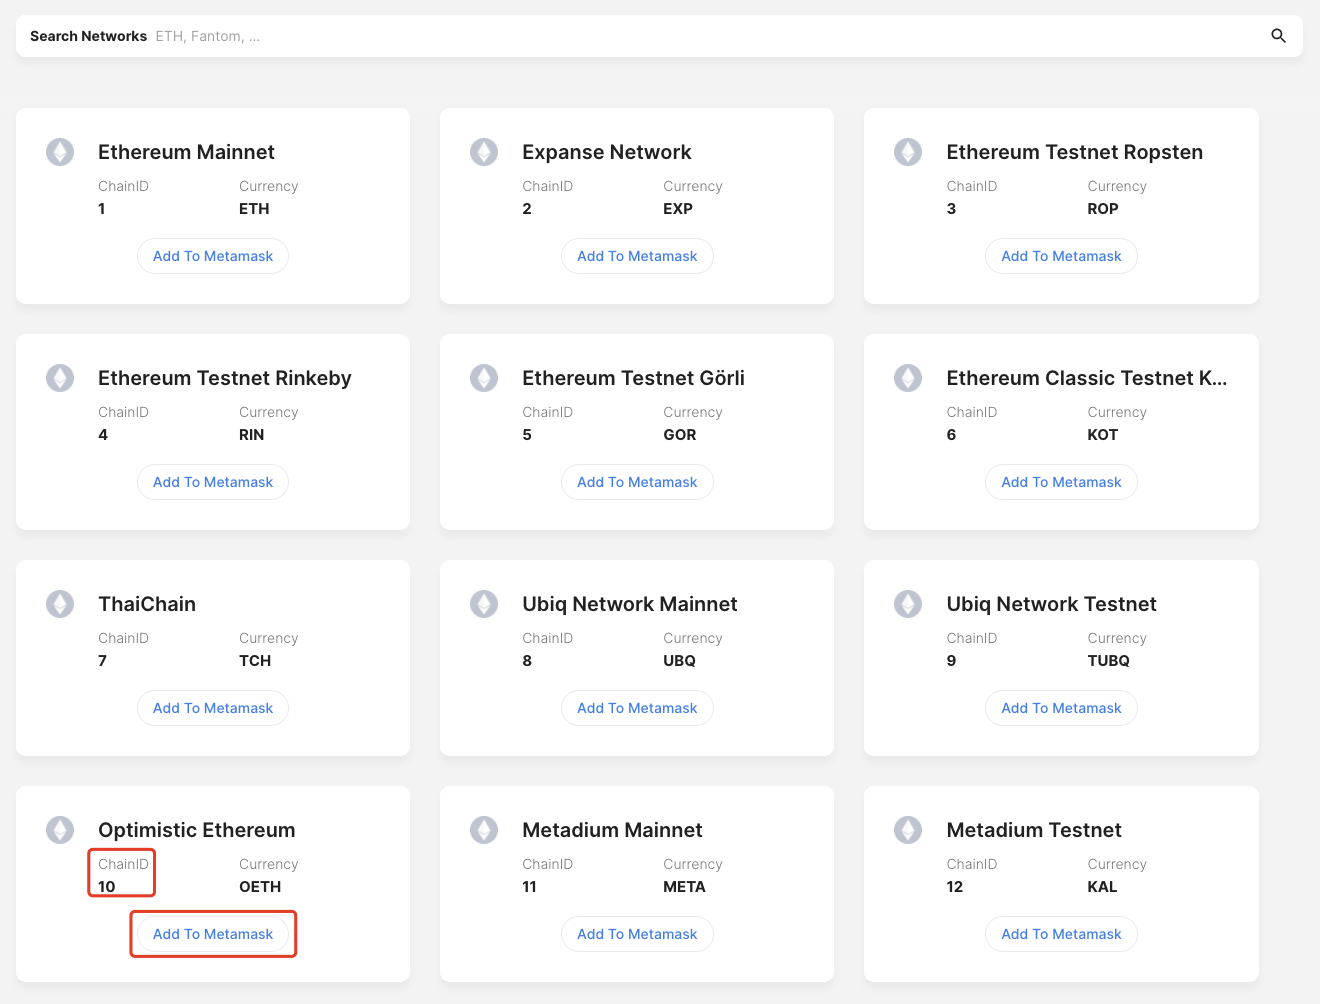
Task: Select the ThaiChain title
Action: pyautogui.click(x=147, y=604)
